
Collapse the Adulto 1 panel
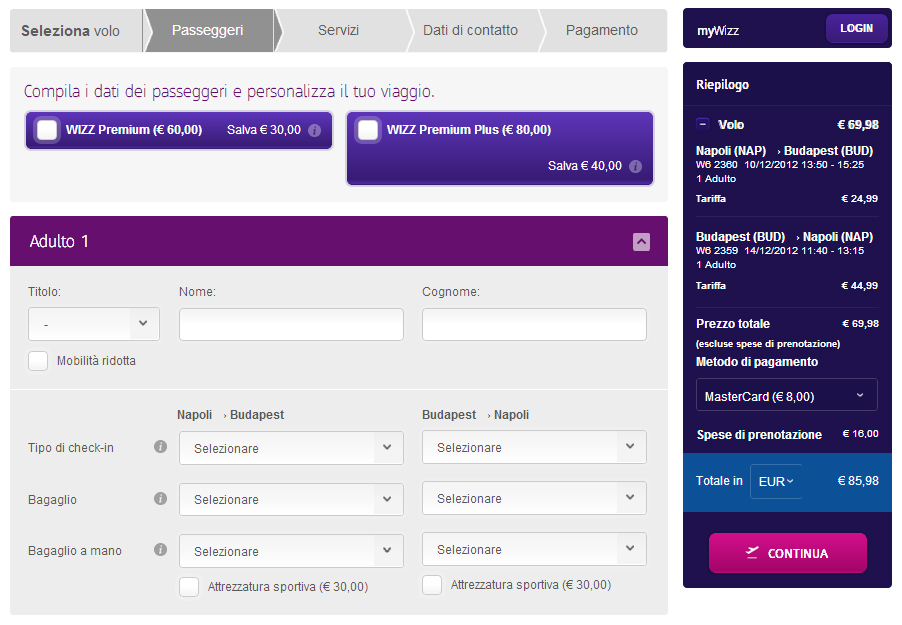tap(641, 242)
